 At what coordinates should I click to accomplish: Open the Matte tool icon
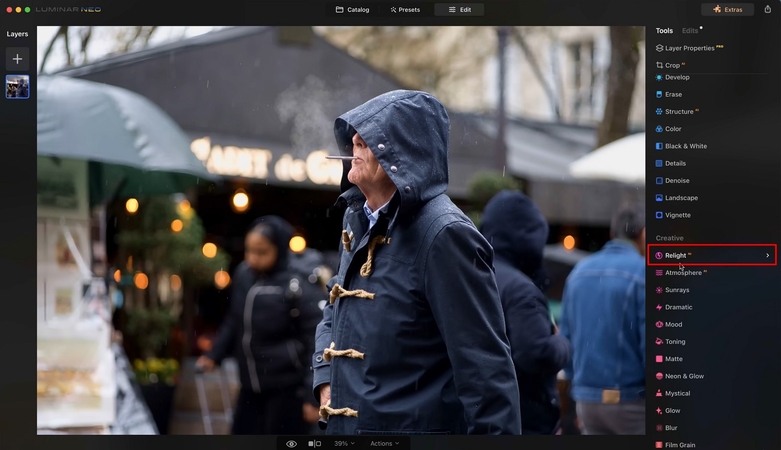click(x=659, y=359)
